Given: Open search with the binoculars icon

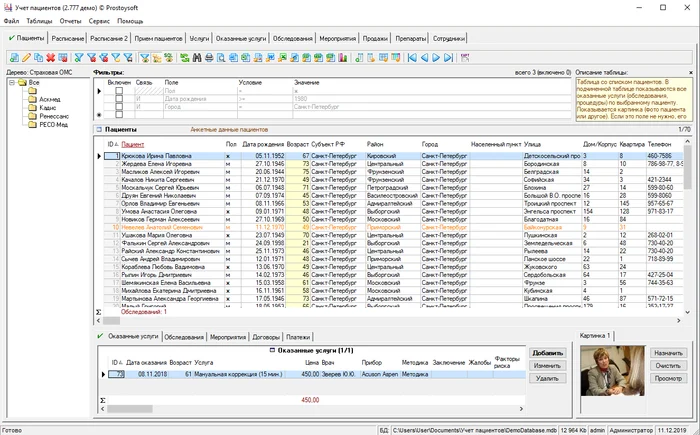Looking at the screenshot, I should (197, 58).
